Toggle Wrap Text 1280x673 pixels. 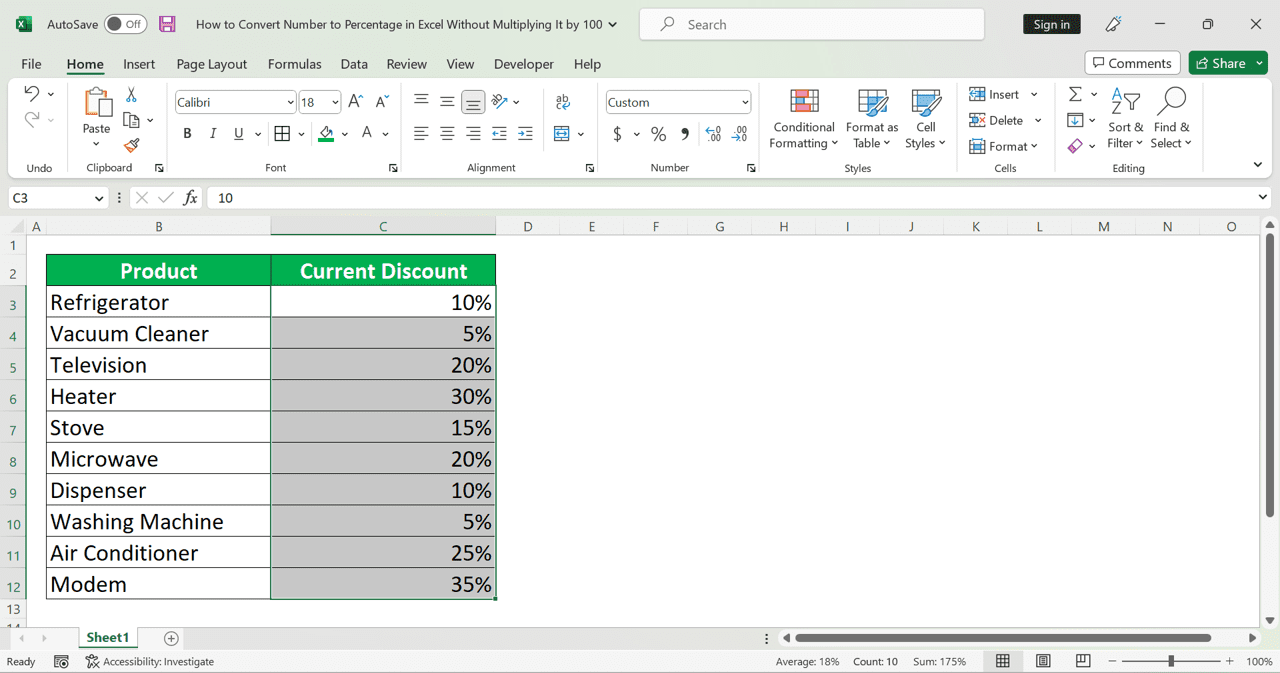[563, 102]
